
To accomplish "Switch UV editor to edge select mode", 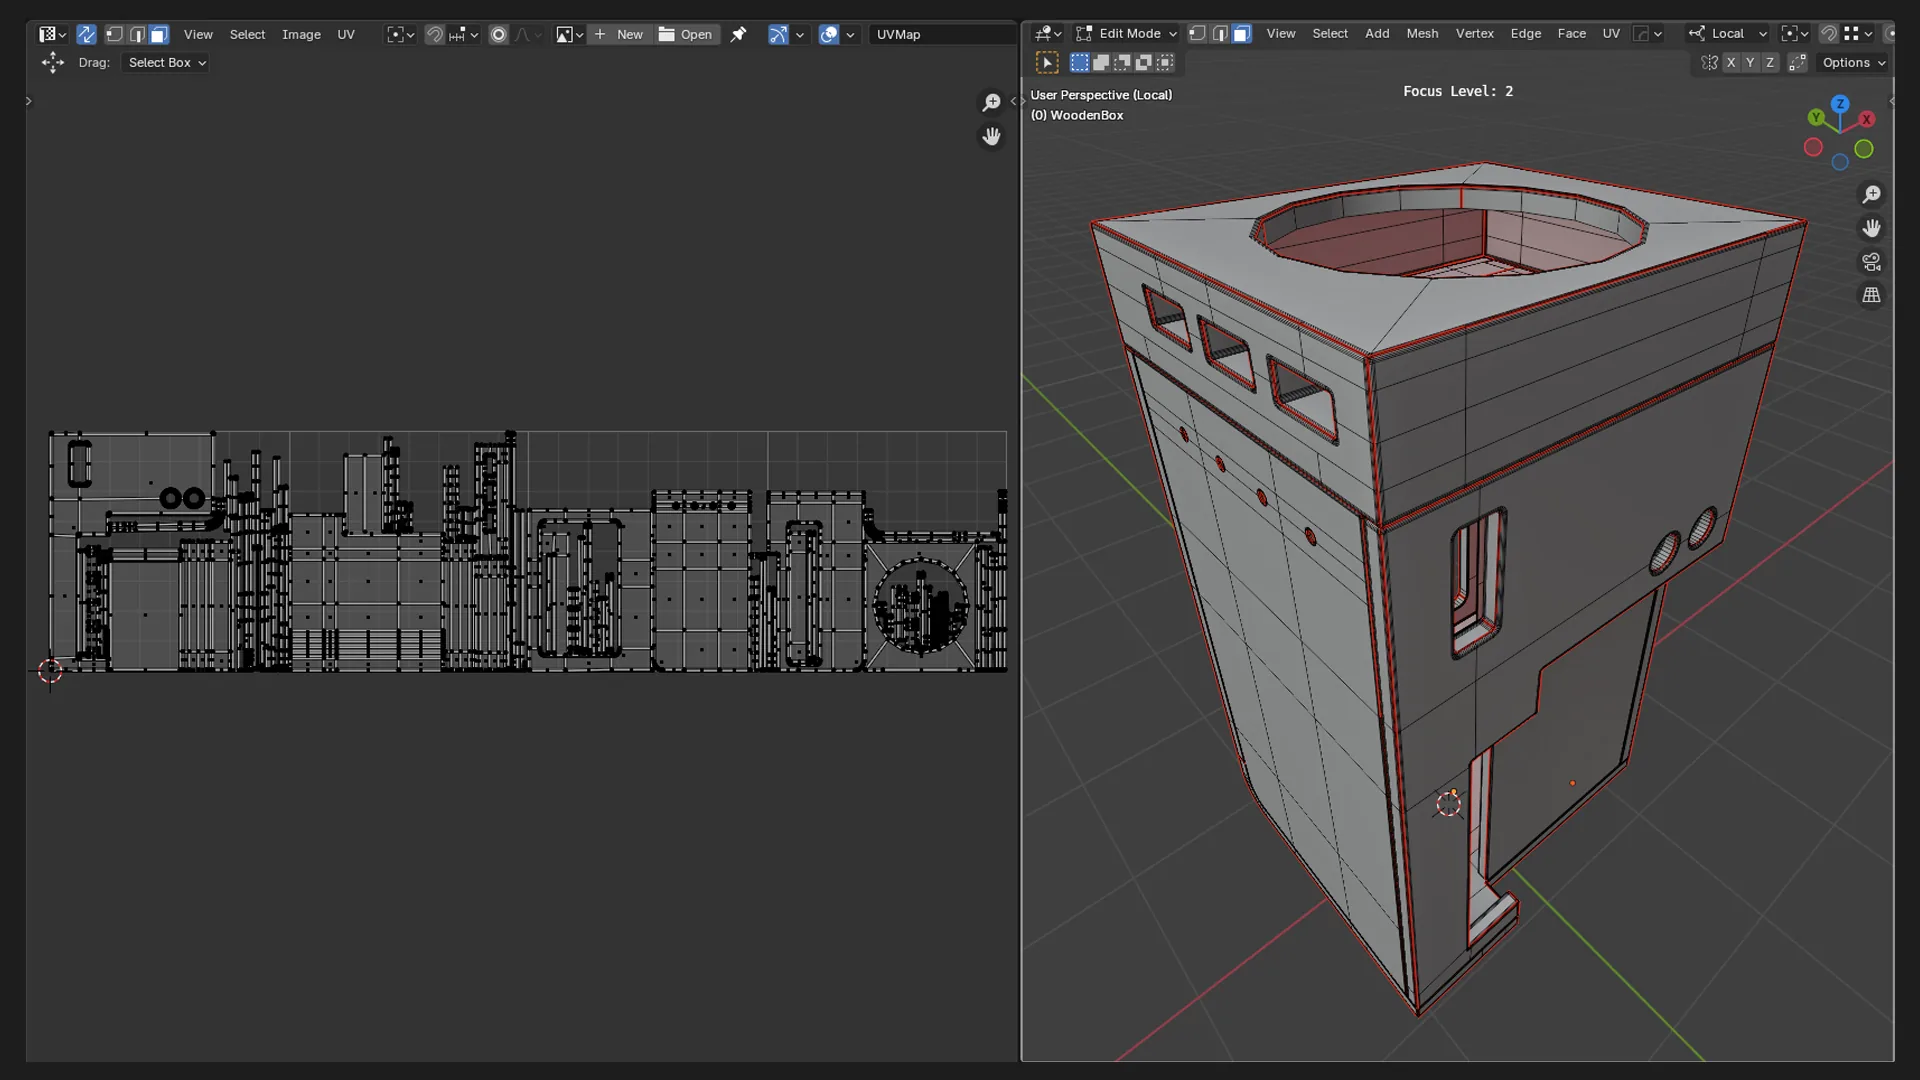I will pos(137,34).
